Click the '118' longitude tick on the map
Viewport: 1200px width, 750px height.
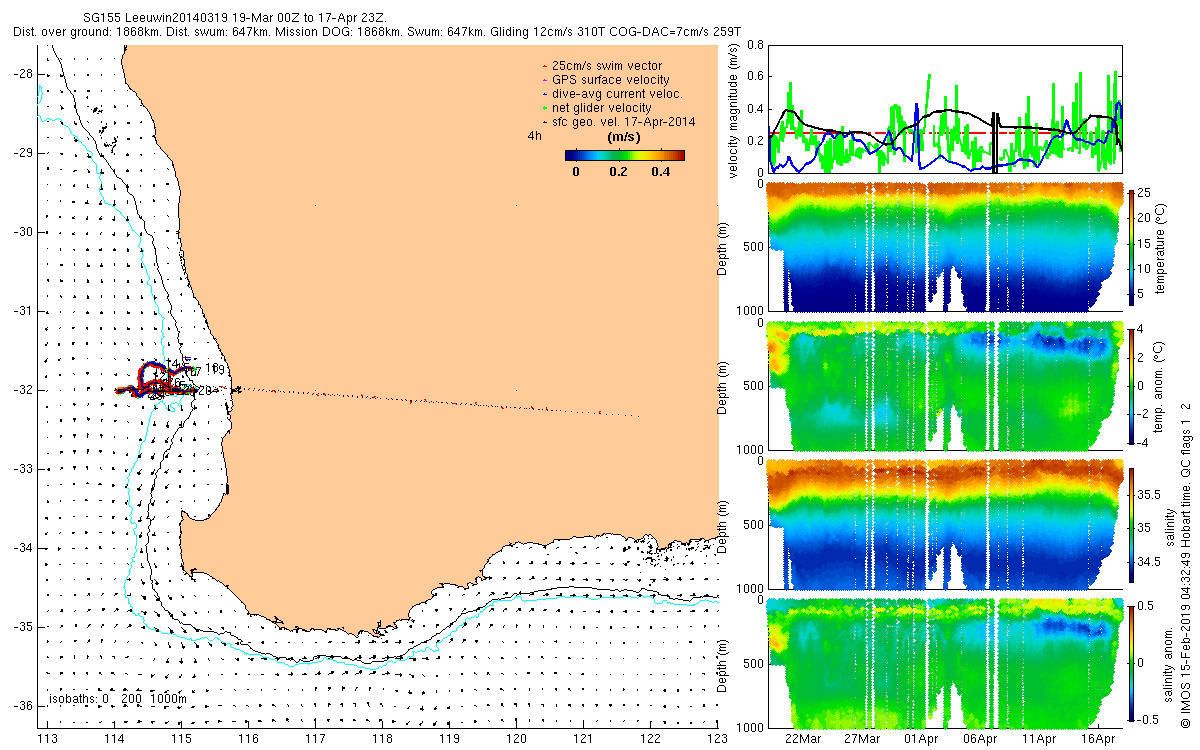(x=382, y=740)
